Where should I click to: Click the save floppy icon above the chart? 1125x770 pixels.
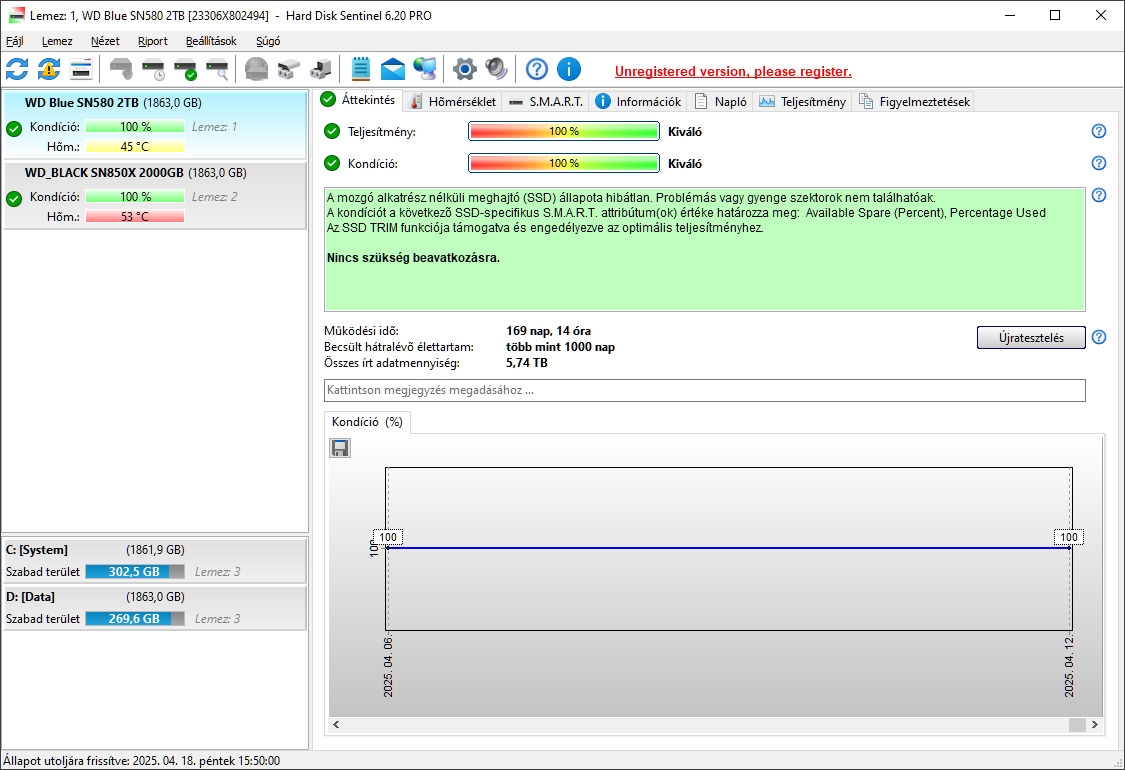pos(340,449)
